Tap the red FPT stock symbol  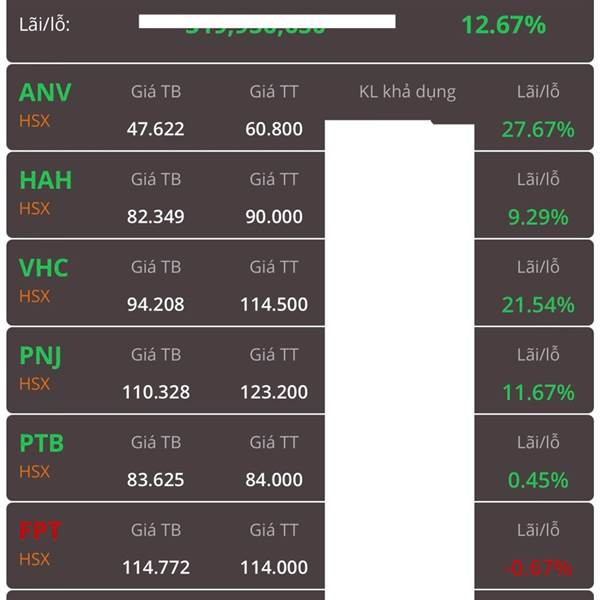click(40, 531)
